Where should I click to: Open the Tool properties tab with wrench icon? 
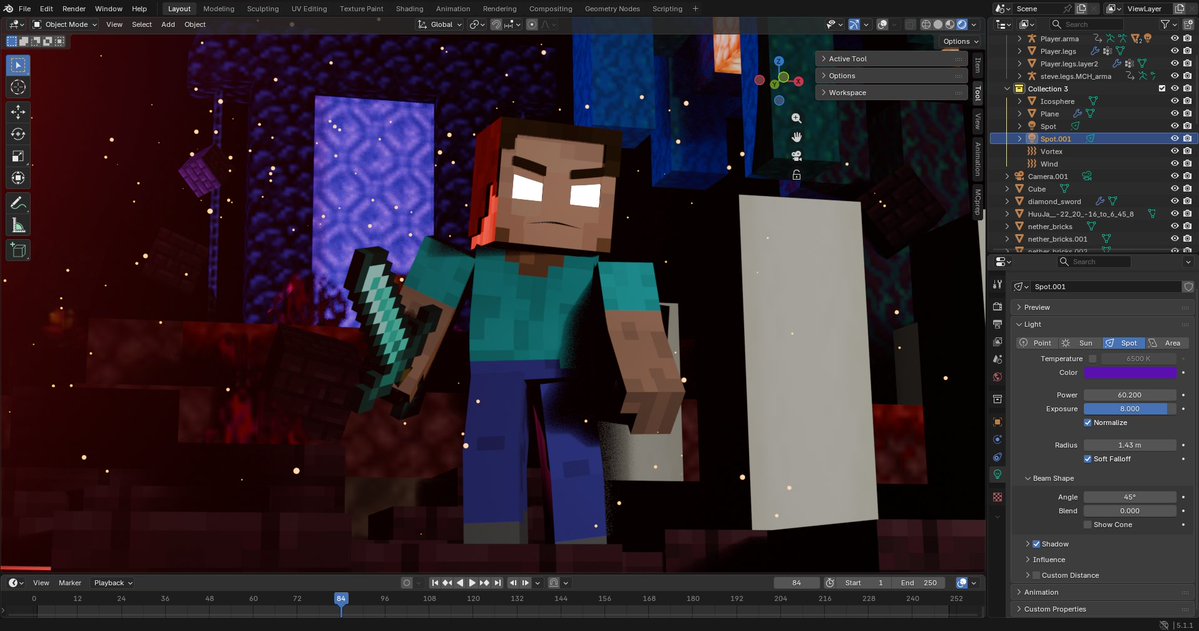point(997,285)
